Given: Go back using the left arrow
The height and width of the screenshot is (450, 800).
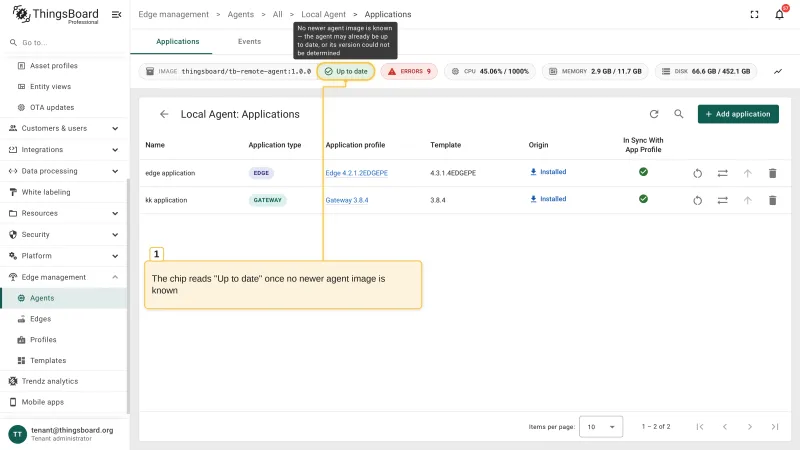Looking at the screenshot, I should [164, 114].
